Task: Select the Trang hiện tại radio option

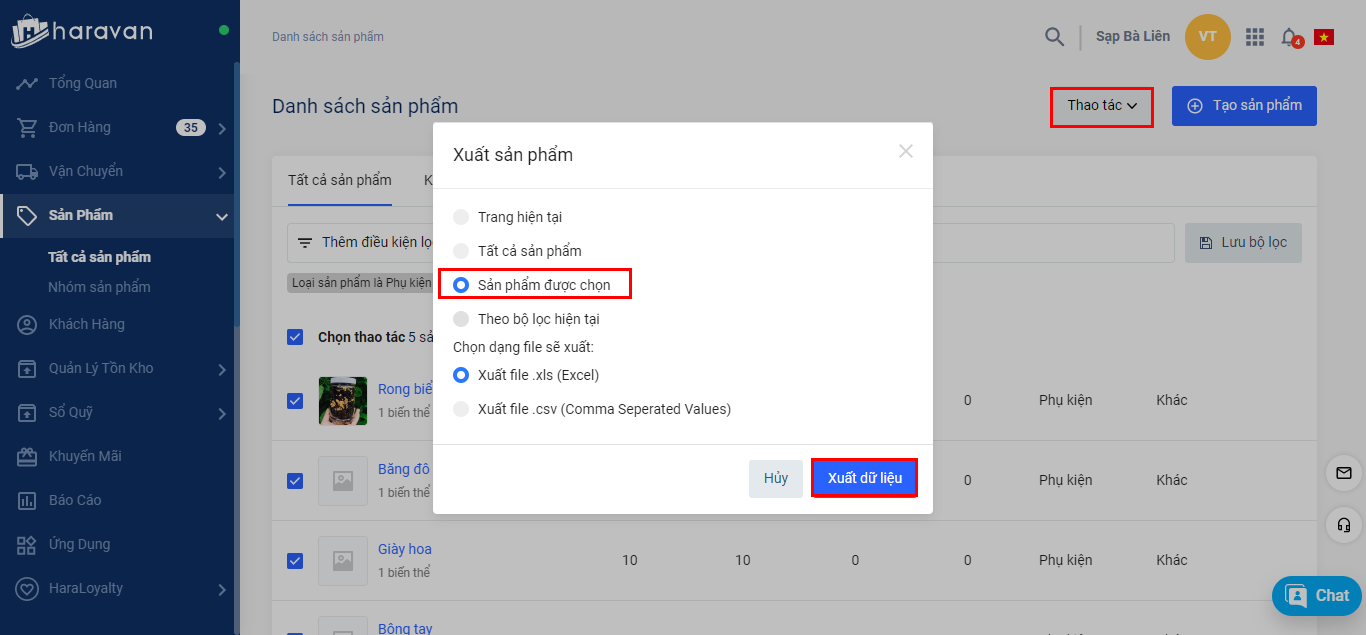Action: click(461, 217)
